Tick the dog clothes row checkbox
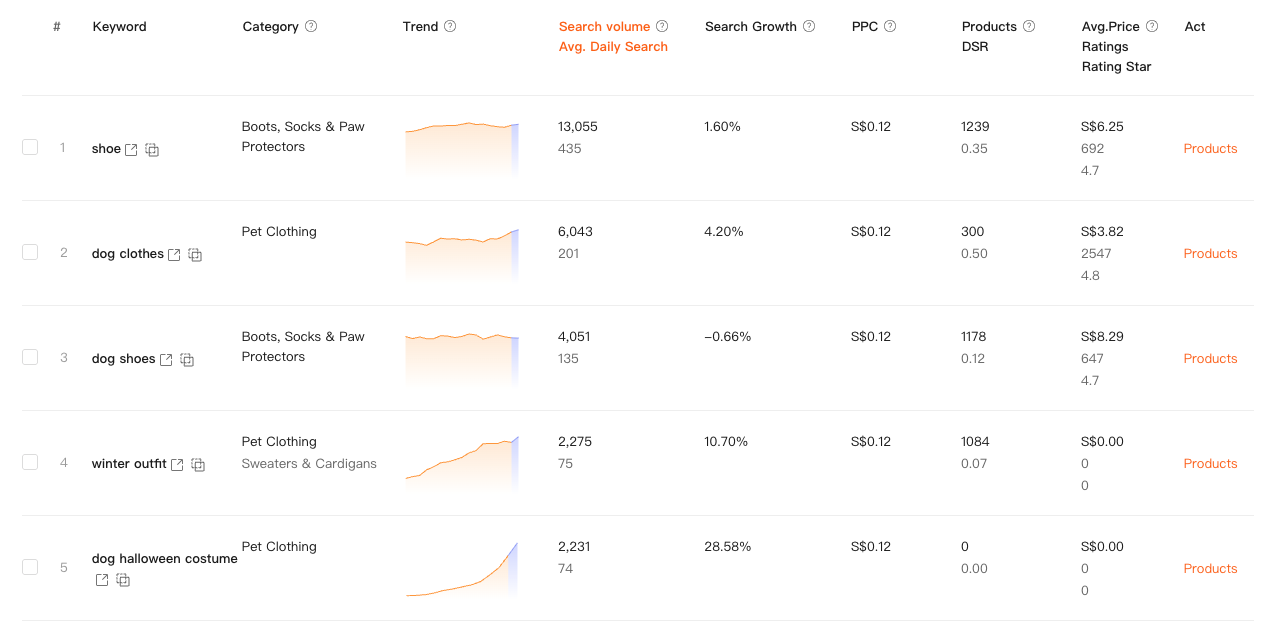Screen dimensions: 1270x621 pos(30,252)
